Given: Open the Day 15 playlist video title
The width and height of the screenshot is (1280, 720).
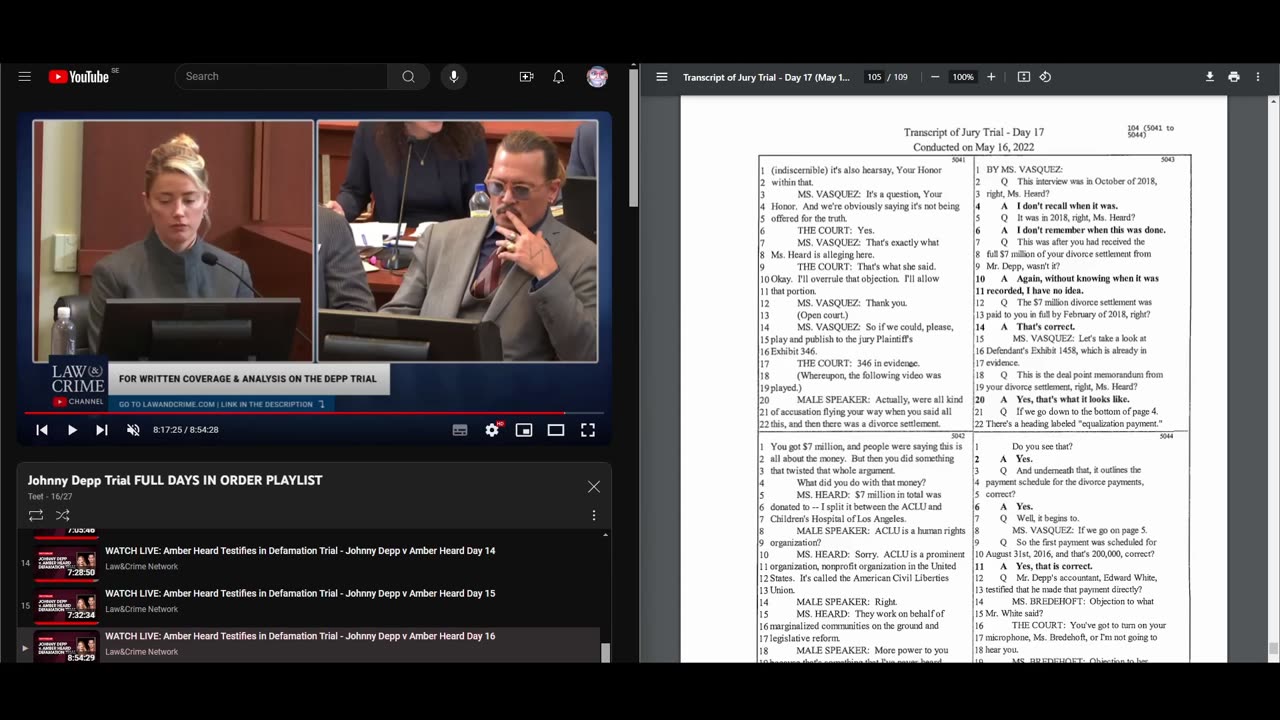Looking at the screenshot, I should pyautogui.click(x=300, y=594).
